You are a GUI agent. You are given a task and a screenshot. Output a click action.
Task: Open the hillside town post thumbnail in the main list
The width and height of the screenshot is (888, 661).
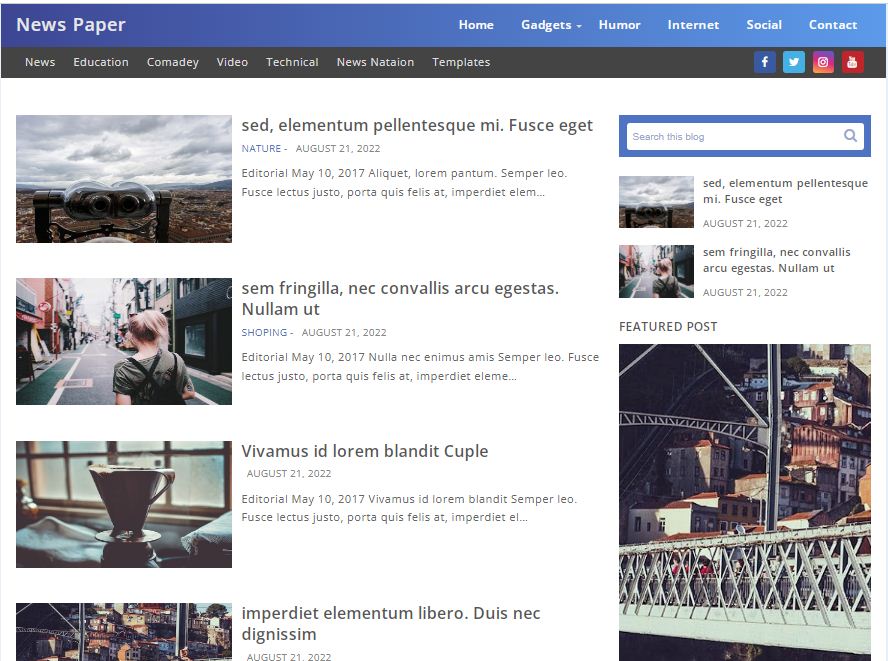124,632
